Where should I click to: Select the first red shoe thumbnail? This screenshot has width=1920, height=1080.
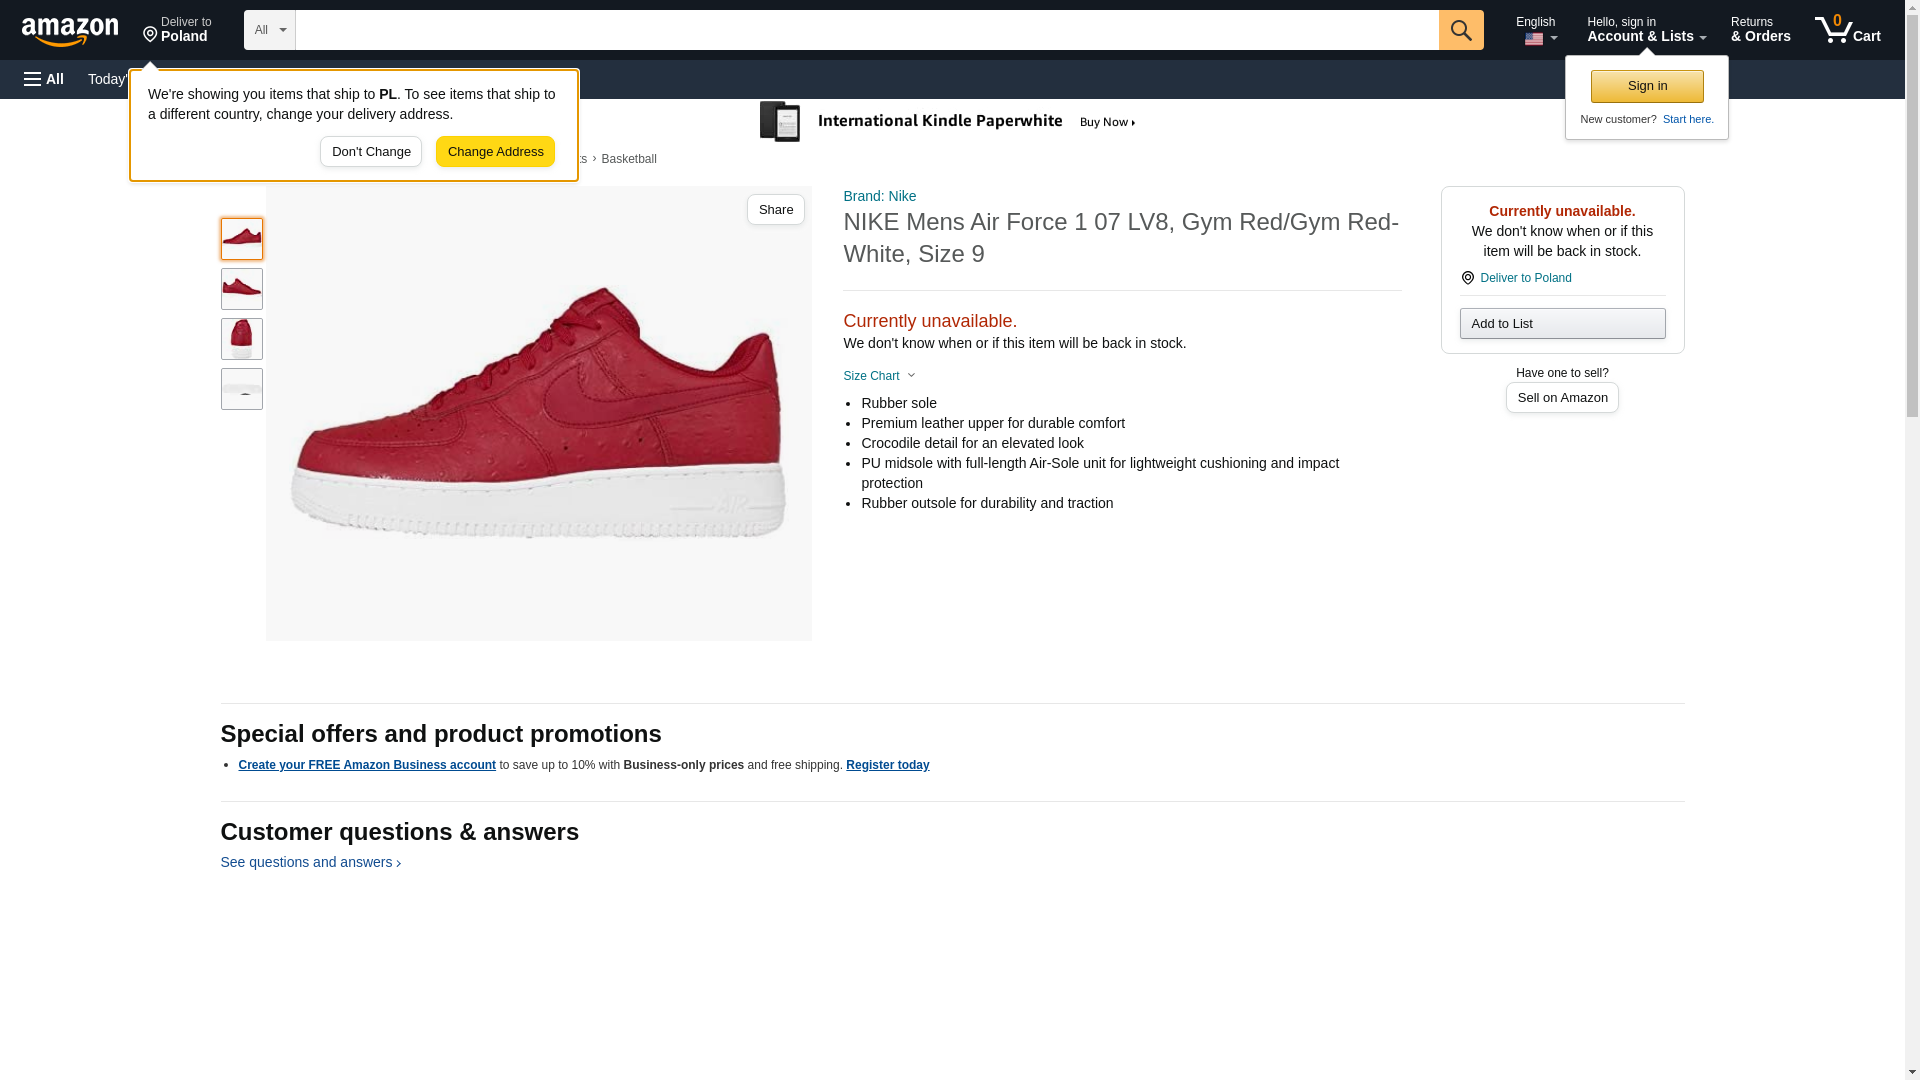click(241, 239)
